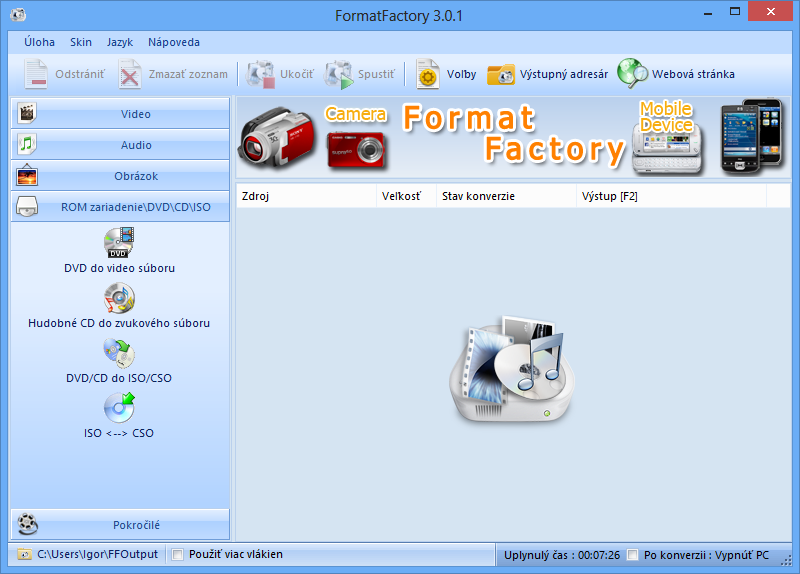Click the output folder icon in status bar
This screenshot has width=800, height=574.
pos(24,554)
